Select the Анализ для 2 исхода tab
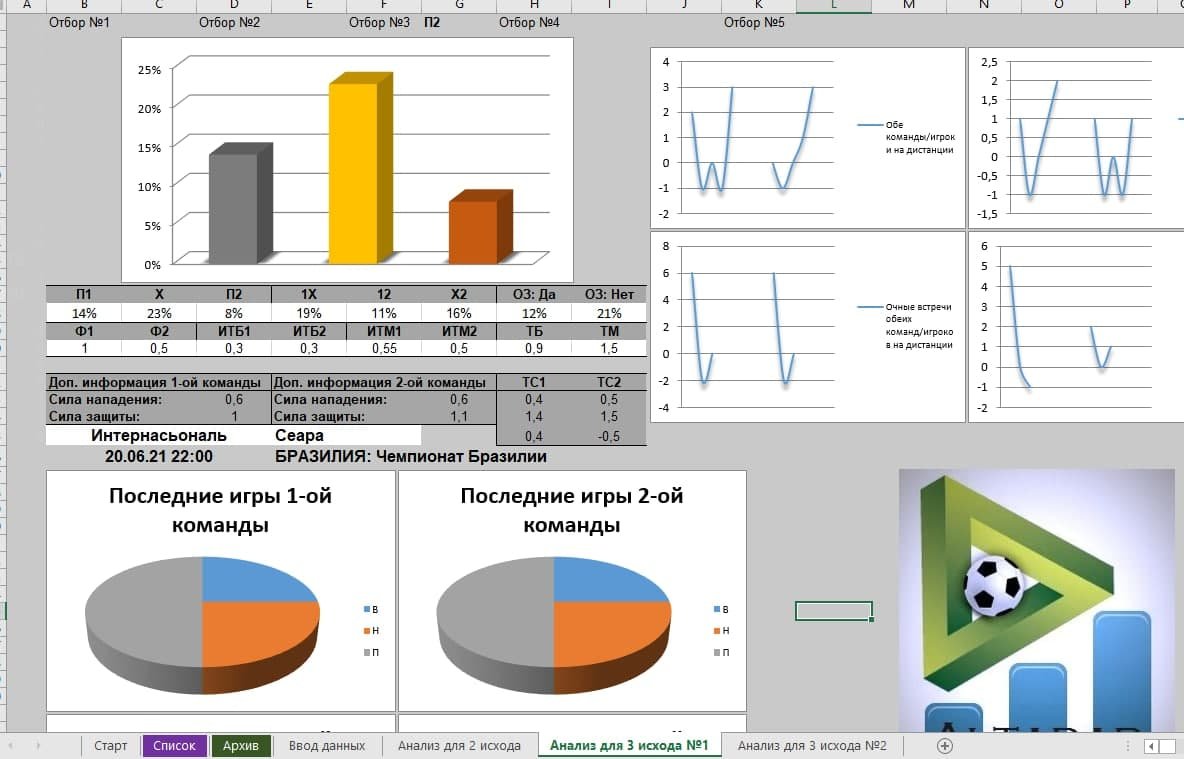Screen dimensions: 1184x759 459,746
